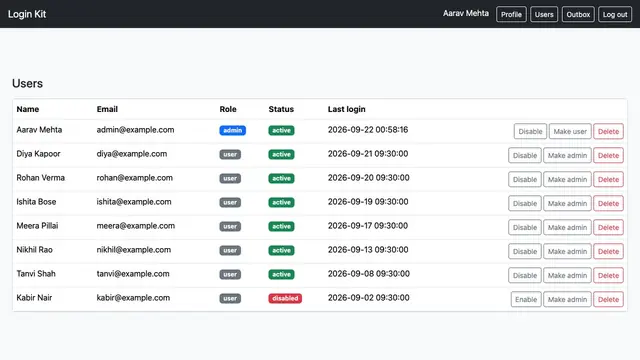Disable the Aarav Mehta account
Viewport: 640px width, 360px height.
coord(530,131)
